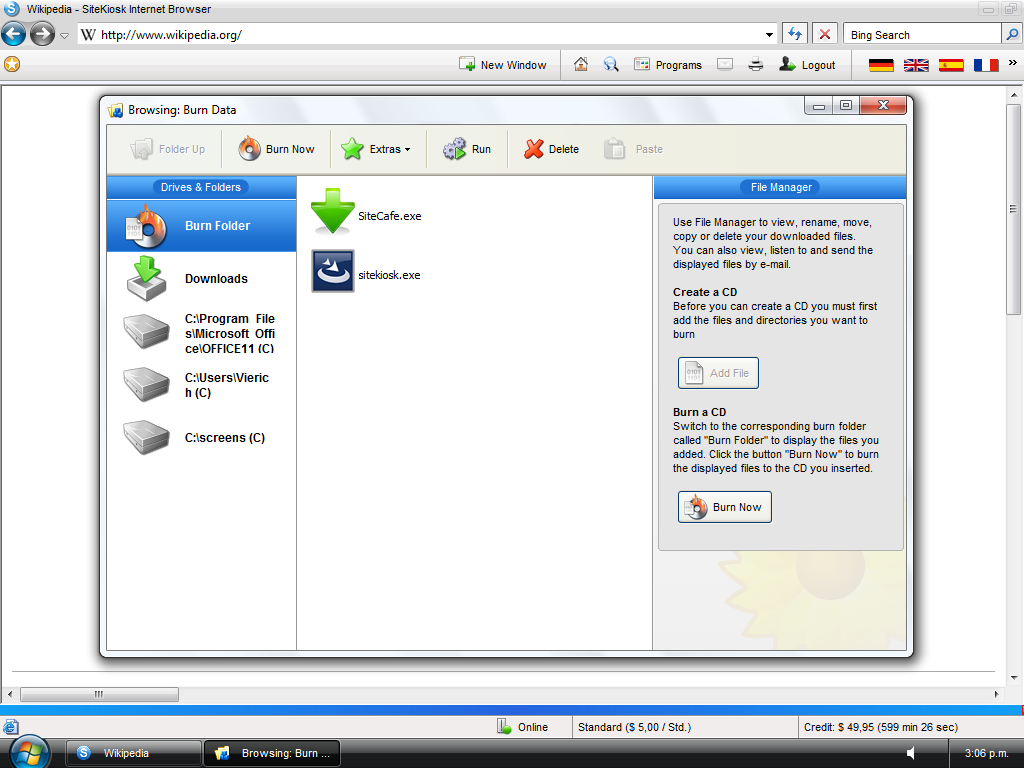The width and height of the screenshot is (1024, 768).
Task: Click the browser home icon
Action: pos(581,64)
